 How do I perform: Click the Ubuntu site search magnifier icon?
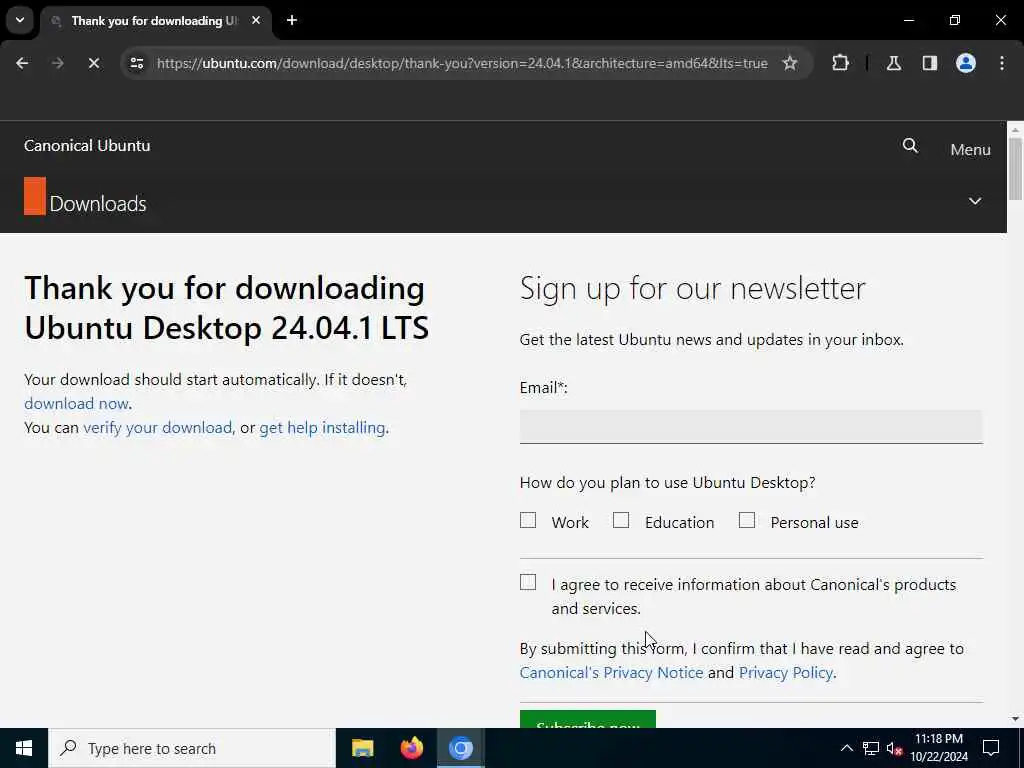pyautogui.click(x=910, y=146)
